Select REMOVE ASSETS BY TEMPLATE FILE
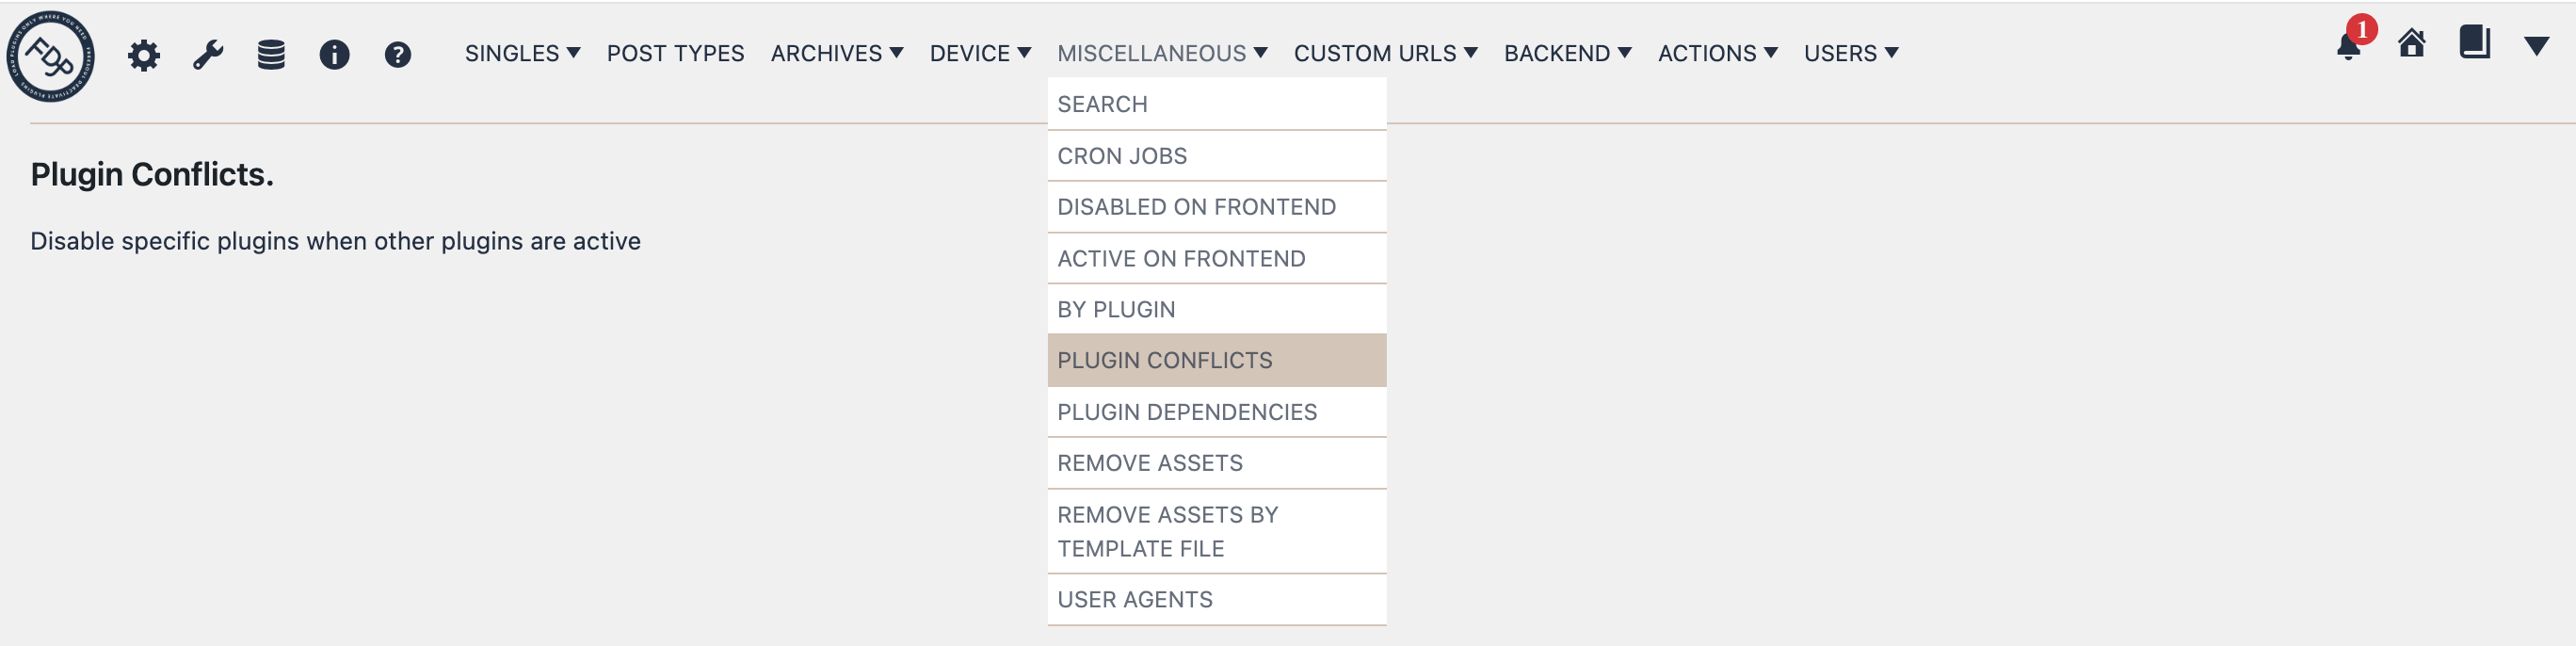2576x646 pixels. (x=1167, y=531)
